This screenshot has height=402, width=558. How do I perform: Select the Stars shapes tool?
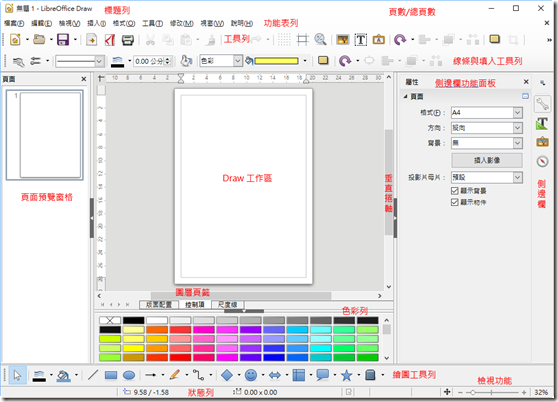pyautogui.click(x=346, y=375)
